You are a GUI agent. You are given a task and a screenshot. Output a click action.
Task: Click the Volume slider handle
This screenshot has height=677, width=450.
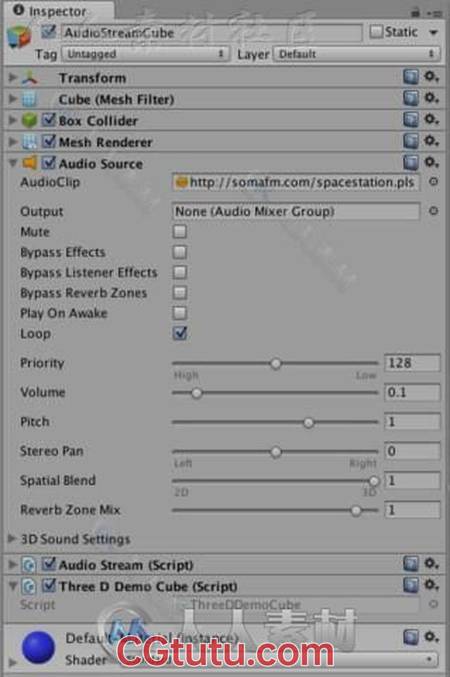tap(196, 393)
